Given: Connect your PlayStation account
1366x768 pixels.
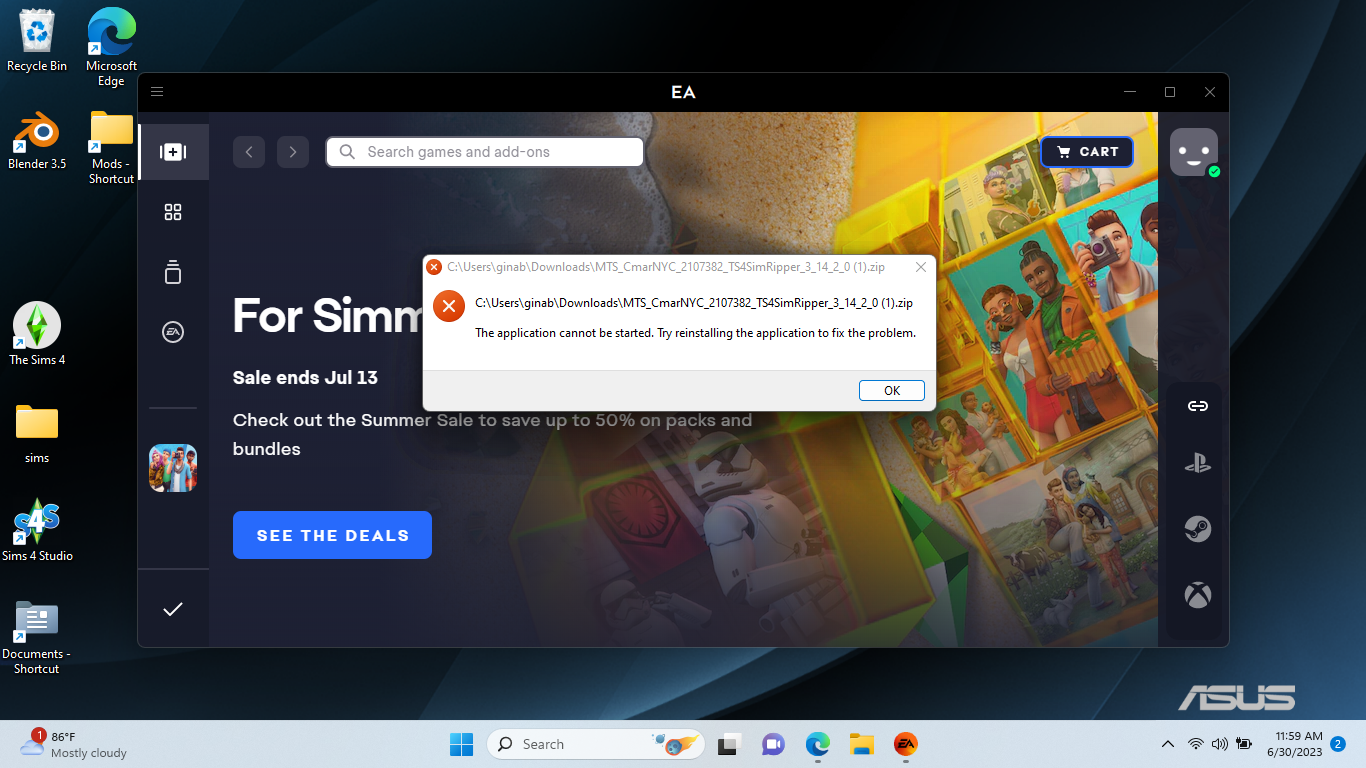Looking at the screenshot, I should pos(1197,463).
